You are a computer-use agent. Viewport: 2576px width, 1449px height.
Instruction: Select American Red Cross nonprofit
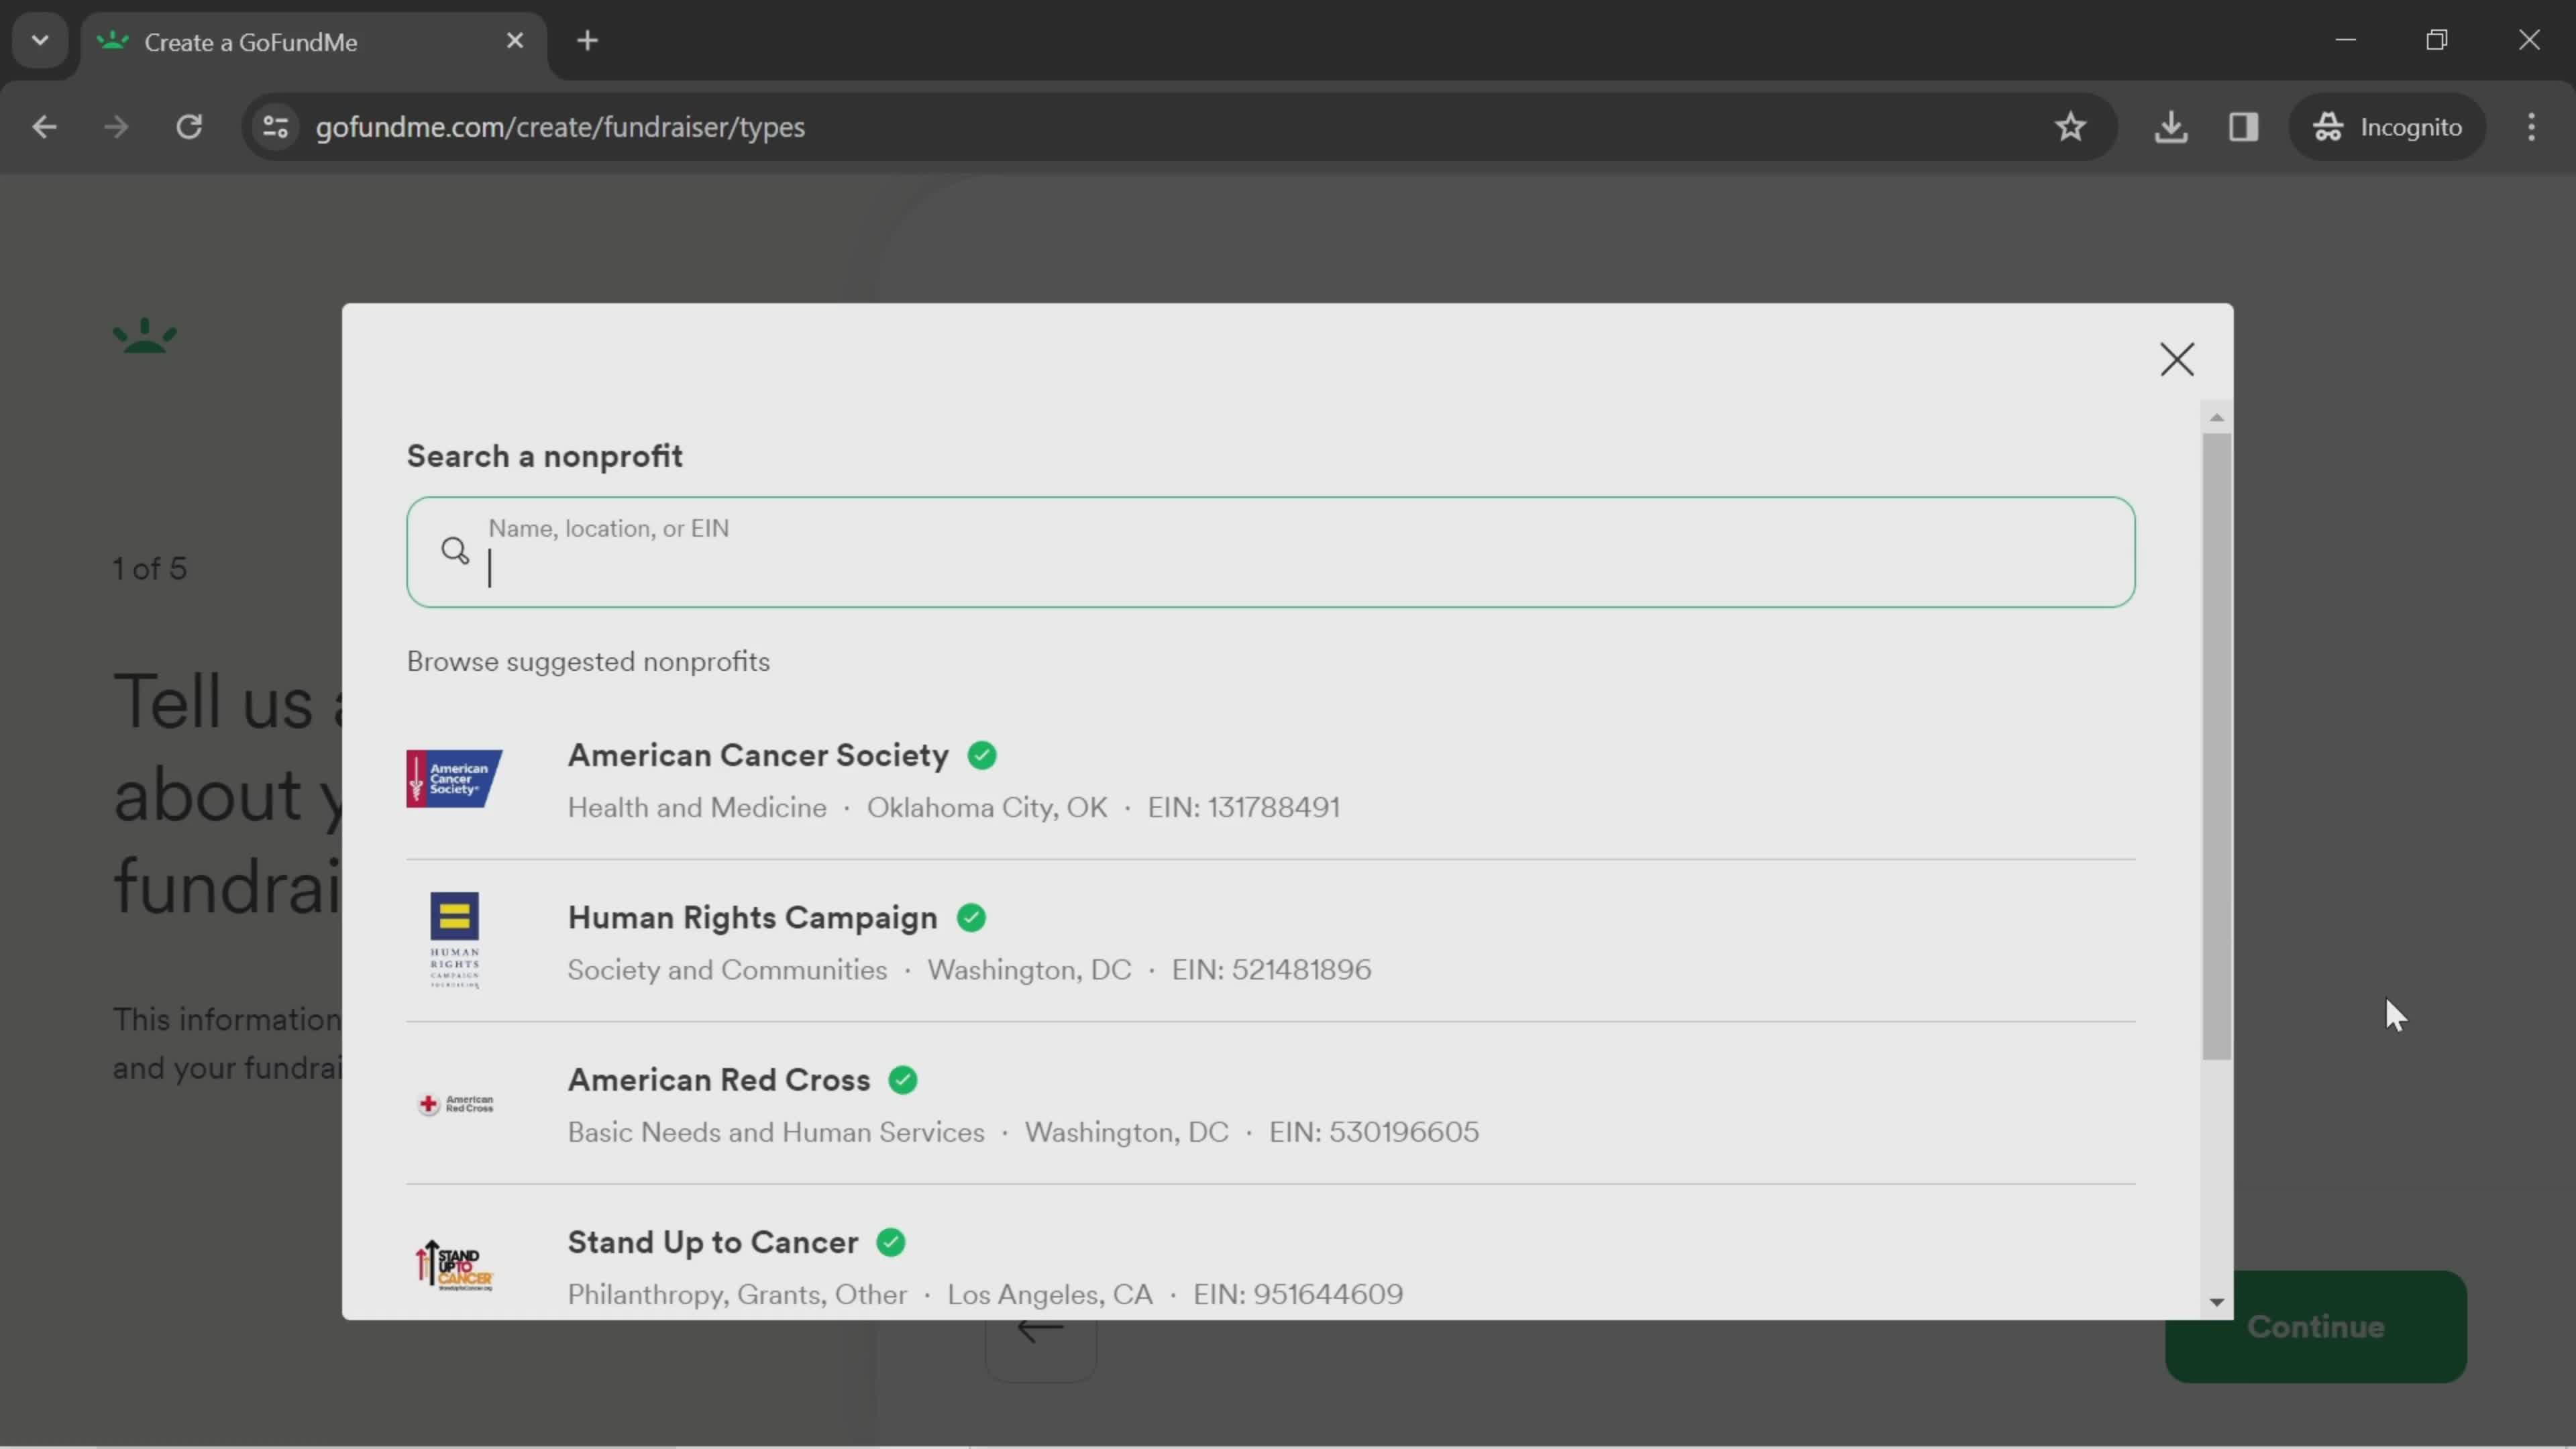pyautogui.click(x=1270, y=1104)
